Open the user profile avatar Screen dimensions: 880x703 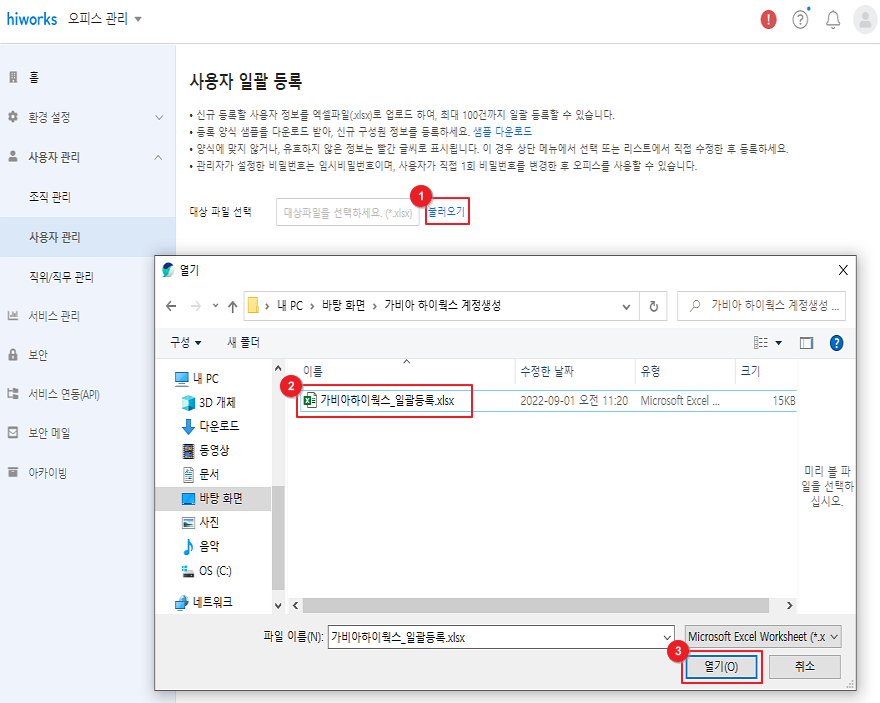point(865,20)
